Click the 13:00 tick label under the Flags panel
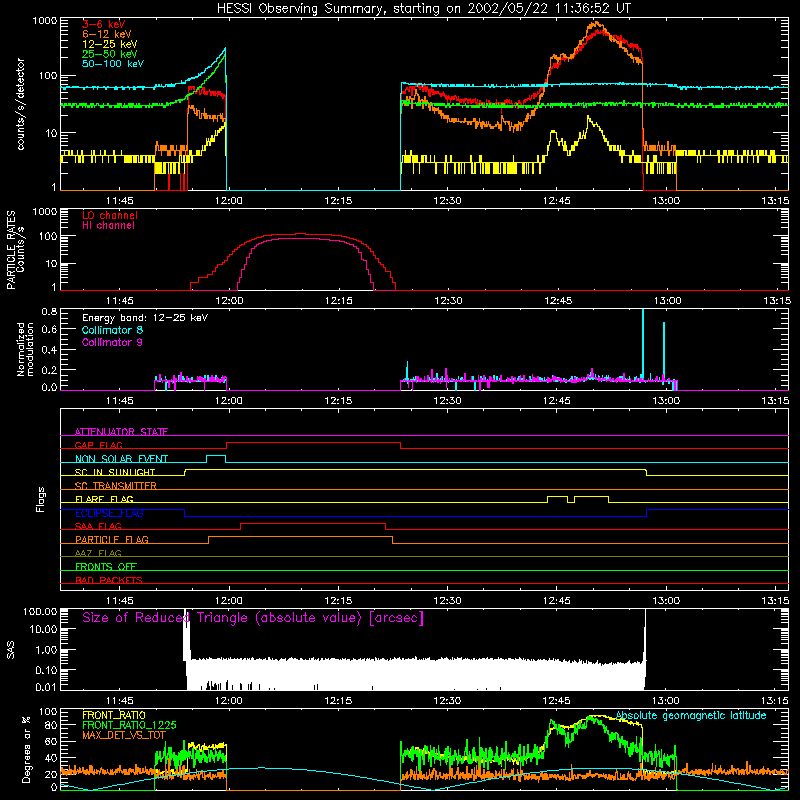800x800 pixels. (666, 601)
